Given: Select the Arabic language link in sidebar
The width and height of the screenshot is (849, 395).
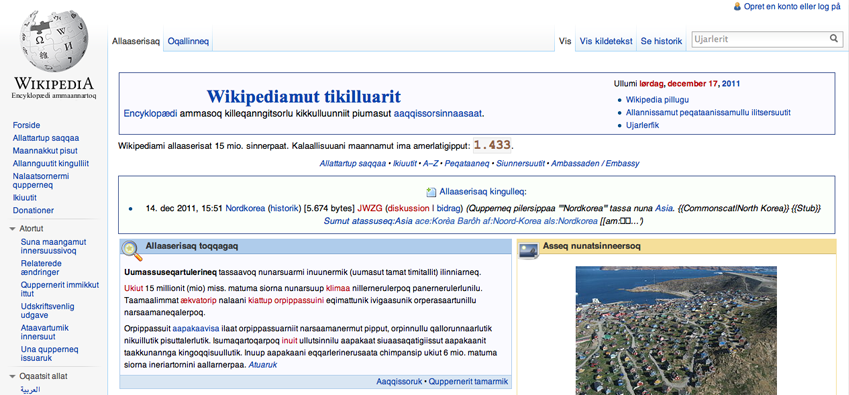Looking at the screenshot, I should pos(30,389).
